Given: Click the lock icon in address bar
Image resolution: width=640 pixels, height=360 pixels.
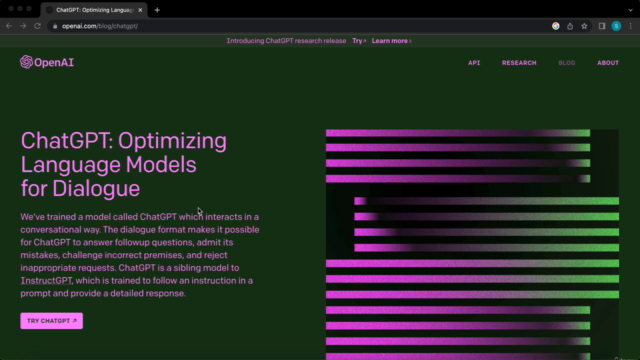Looking at the screenshot, I should 55,26.
